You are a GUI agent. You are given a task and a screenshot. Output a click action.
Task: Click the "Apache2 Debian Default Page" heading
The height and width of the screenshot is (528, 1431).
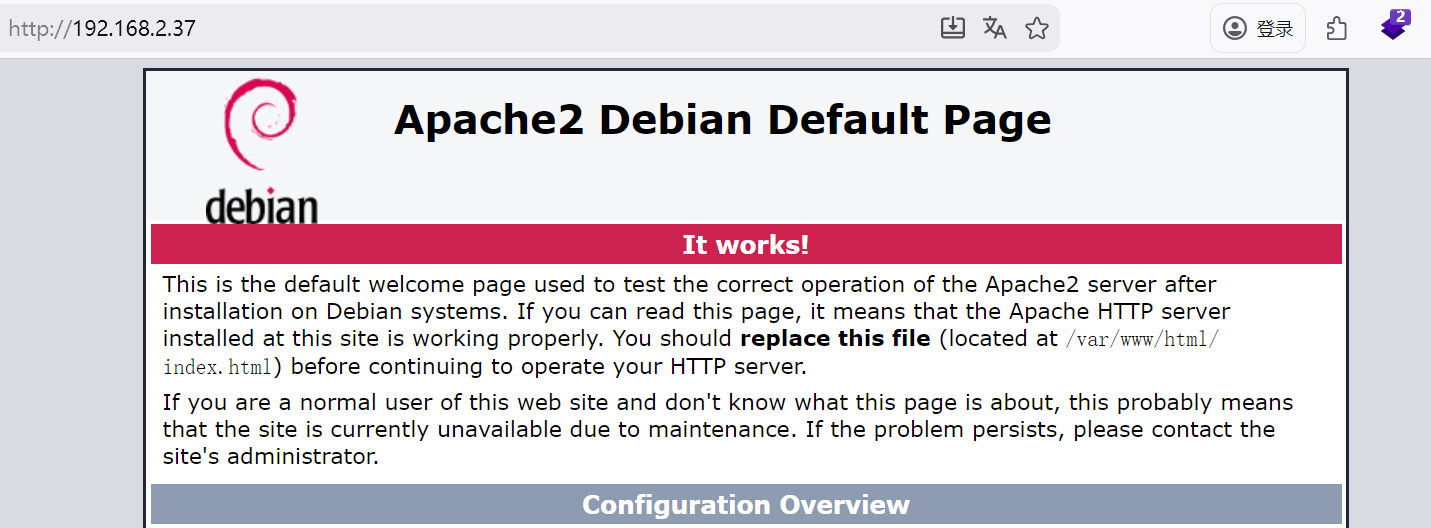click(x=722, y=120)
